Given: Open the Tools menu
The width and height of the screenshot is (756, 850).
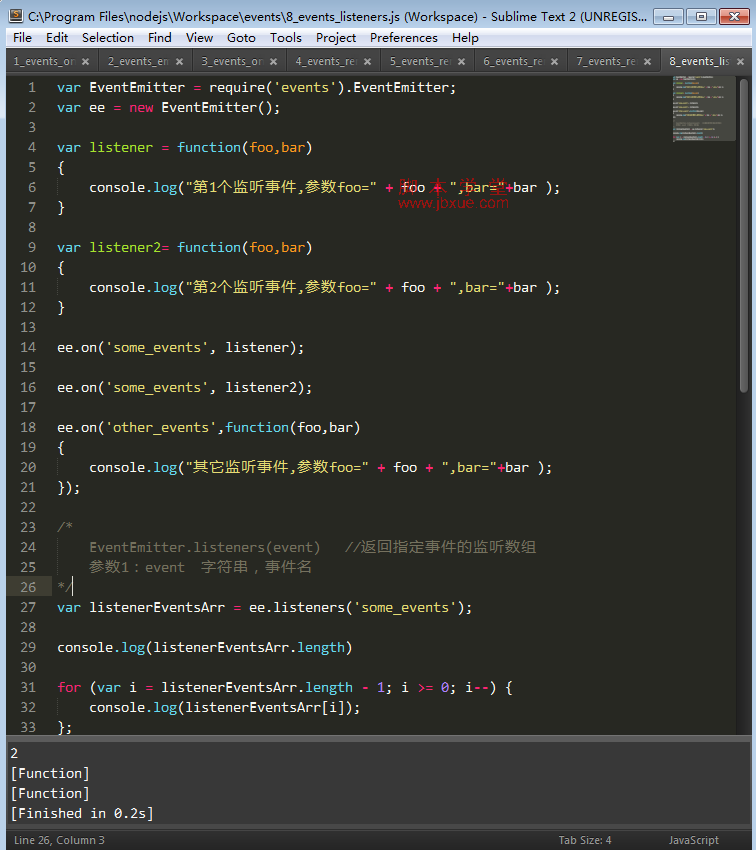Looking at the screenshot, I should tap(286, 38).
